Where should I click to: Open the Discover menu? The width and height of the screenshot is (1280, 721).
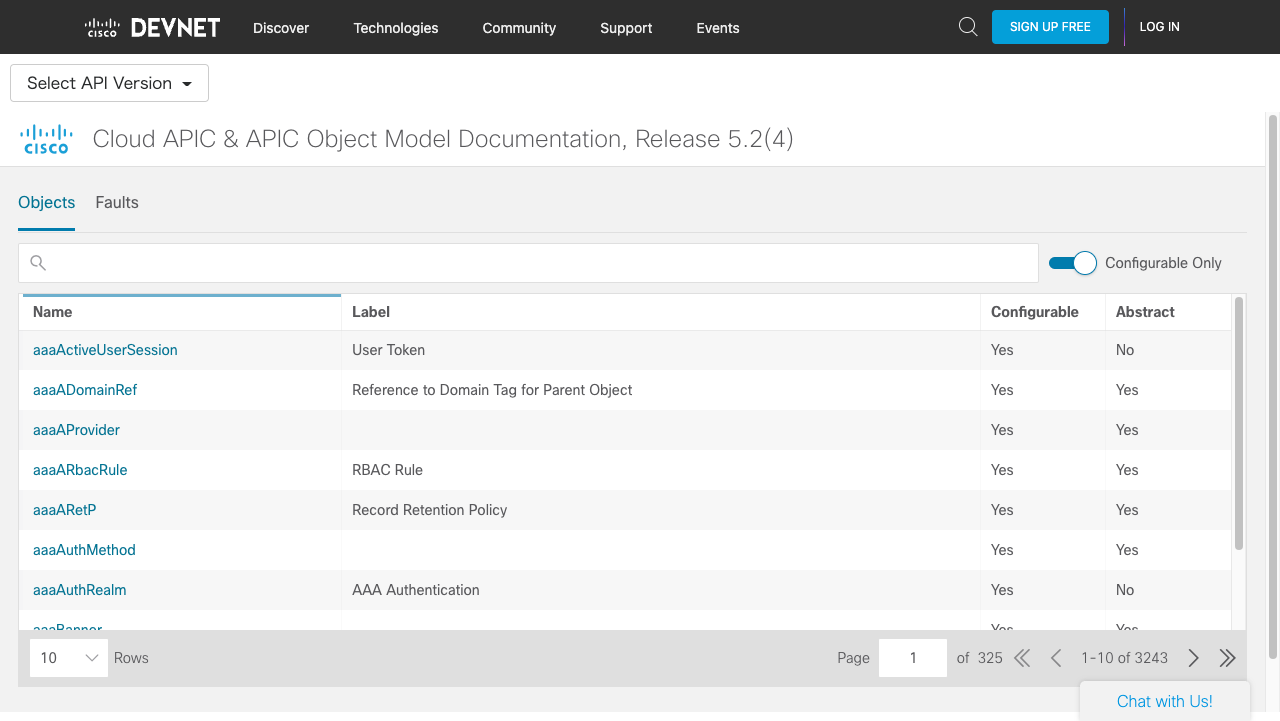pyautogui.click(x=281, y=28)
